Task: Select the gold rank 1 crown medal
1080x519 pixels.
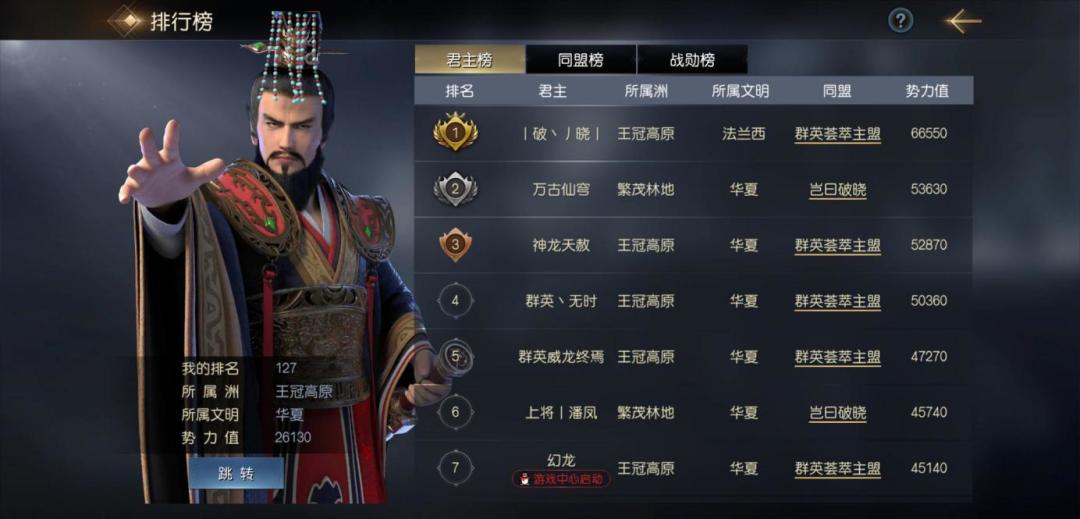Action: (455, 131)
